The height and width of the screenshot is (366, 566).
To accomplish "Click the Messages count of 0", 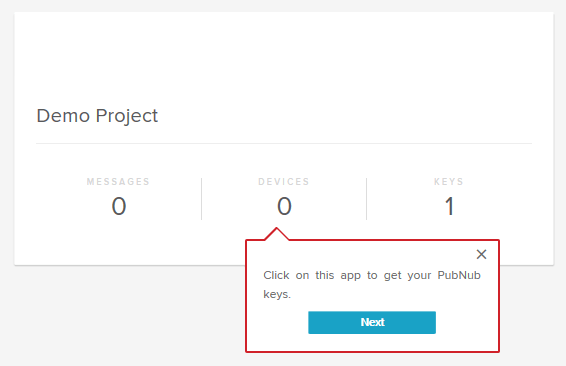I will [x=119, y=206].
